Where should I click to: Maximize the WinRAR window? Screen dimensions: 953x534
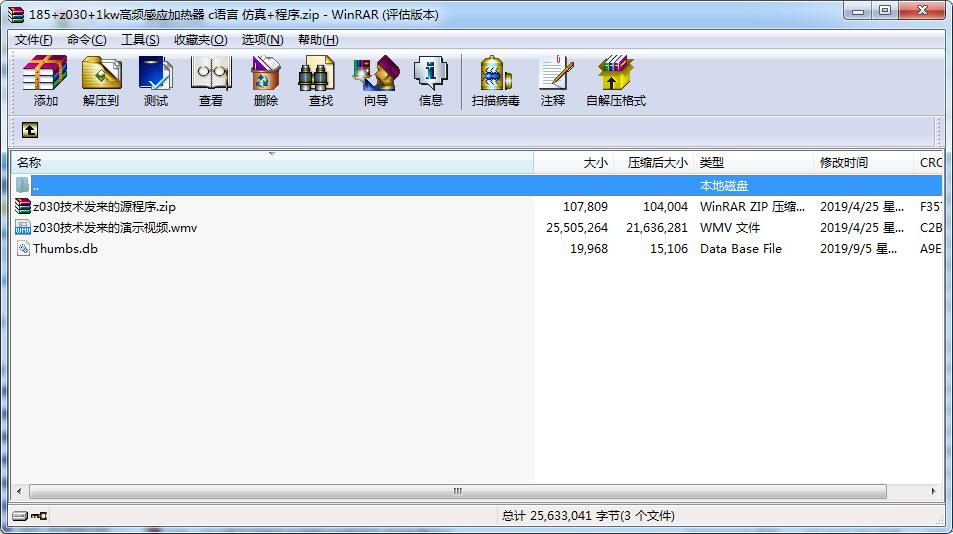tap(884, 11)
